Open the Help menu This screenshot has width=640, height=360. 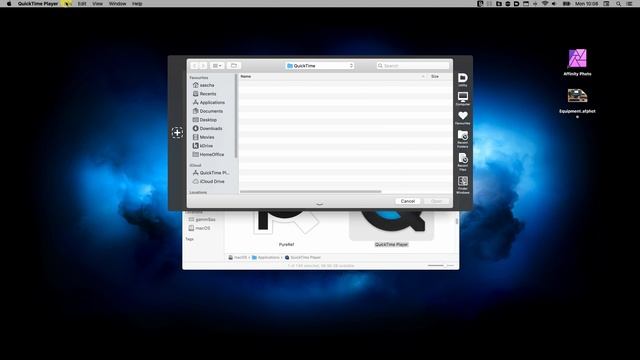pyautogui.click(x=137, y=4)
